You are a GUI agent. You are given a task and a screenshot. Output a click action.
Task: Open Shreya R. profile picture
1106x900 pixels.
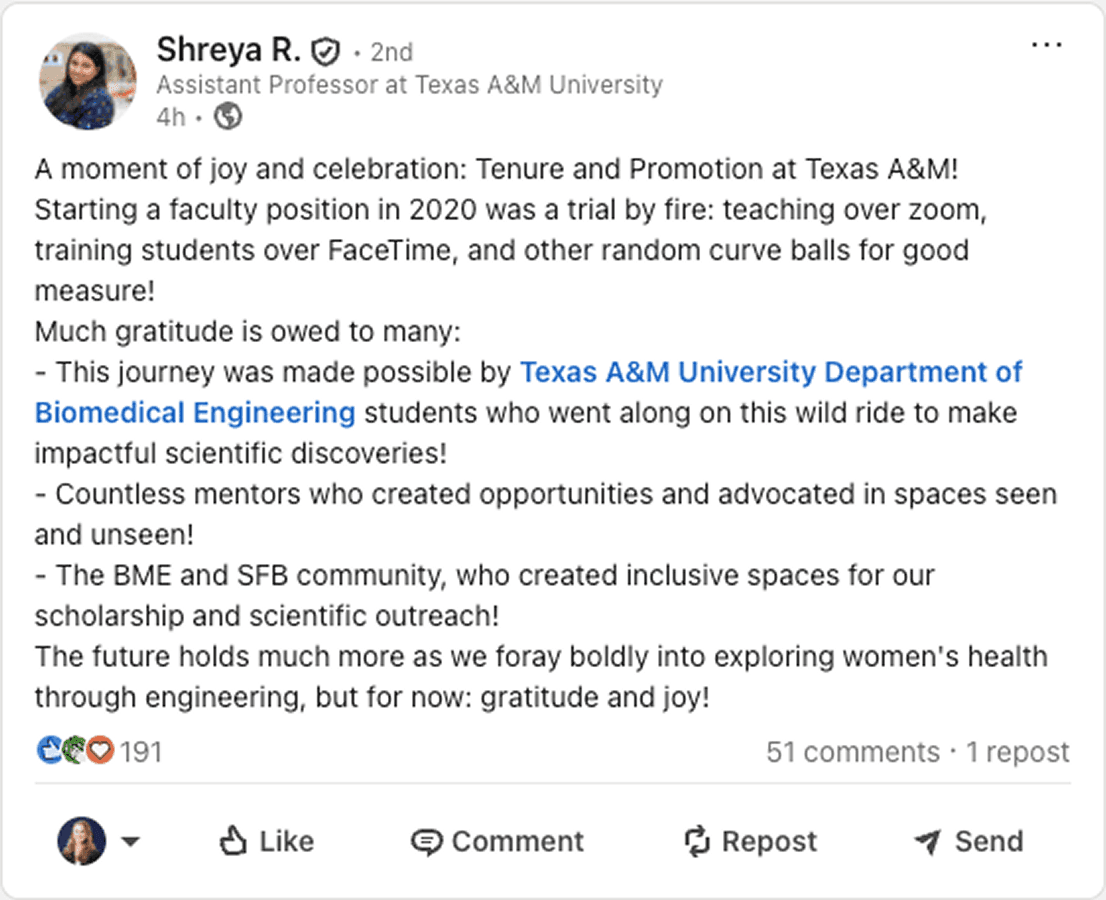[87, 82]
